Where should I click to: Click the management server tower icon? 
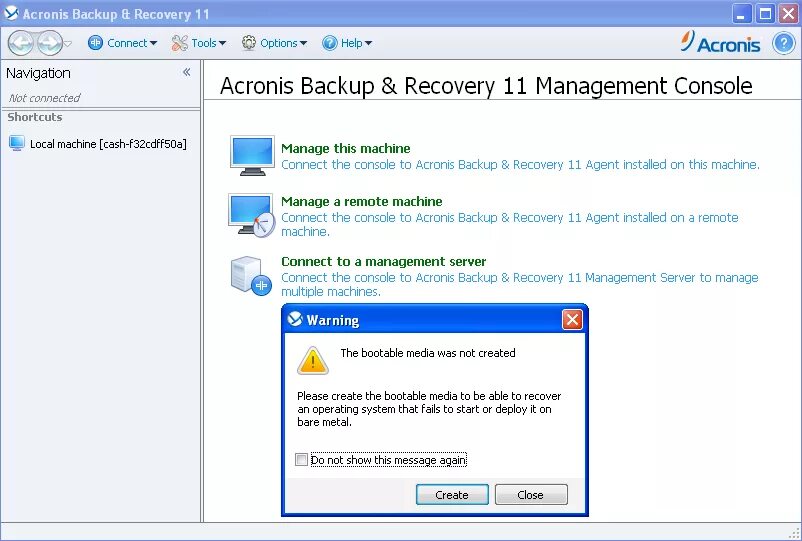[251, 276]
